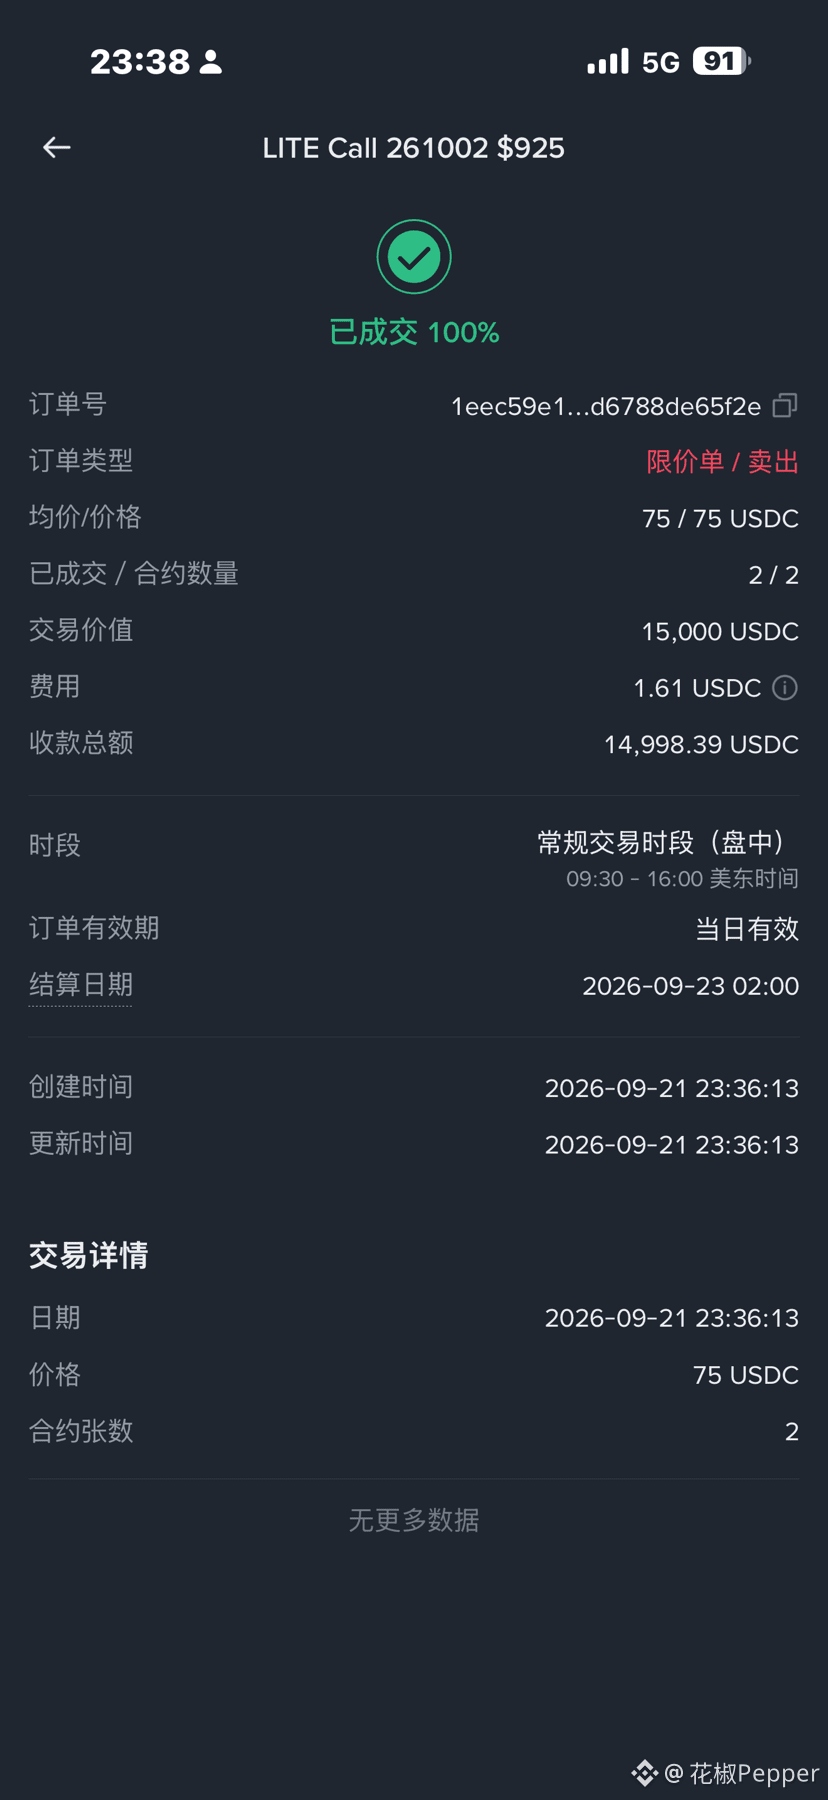Screen dimensions: 828x1800
Task: Tap the back arrow icon
Action: [x=57, y=148]
